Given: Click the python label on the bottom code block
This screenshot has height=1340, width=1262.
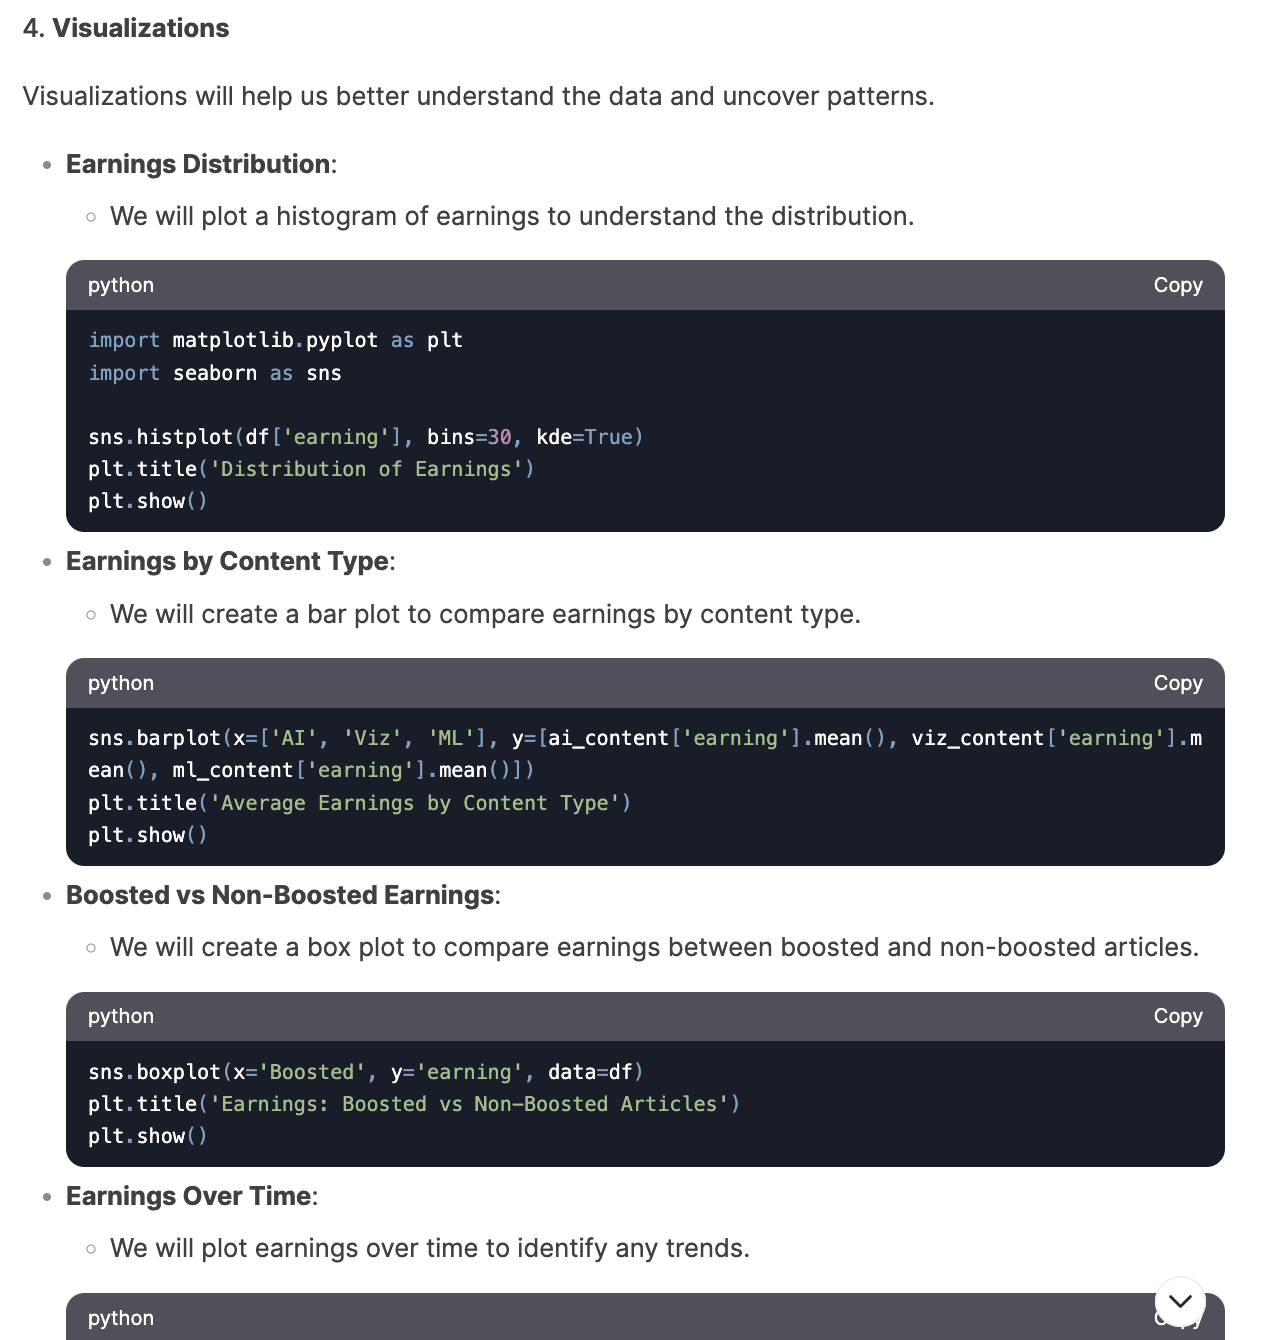Looking at the screenshot, I should [x=121, y=1318].
